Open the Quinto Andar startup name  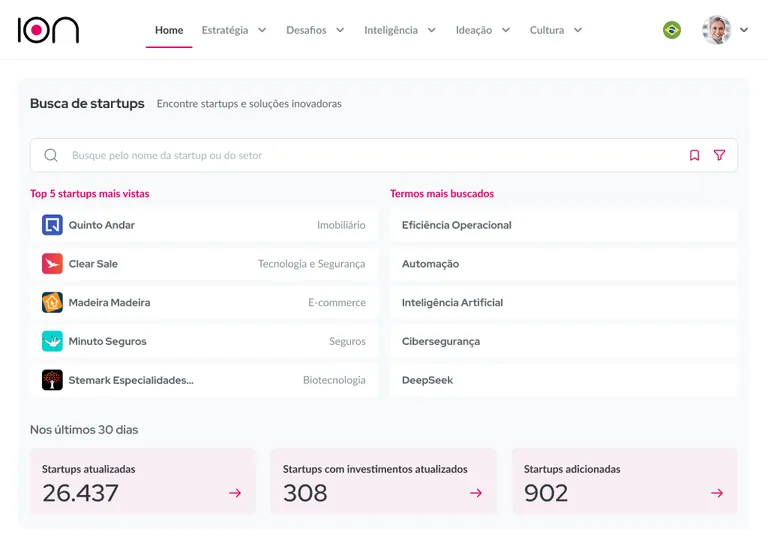pyautogui.click(x=101, y=225)
